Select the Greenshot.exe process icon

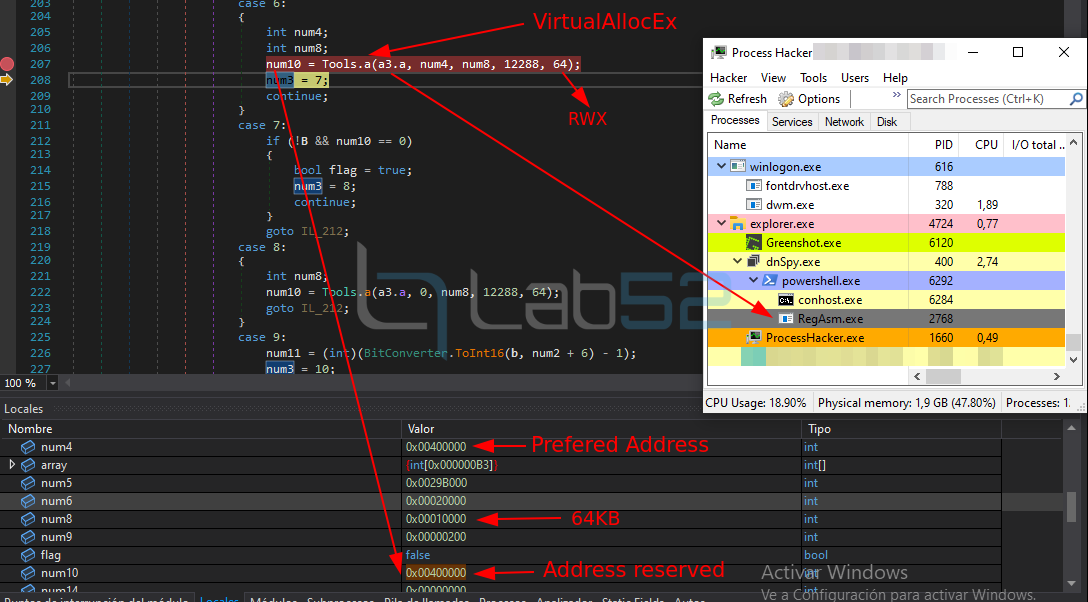(754, 243)
